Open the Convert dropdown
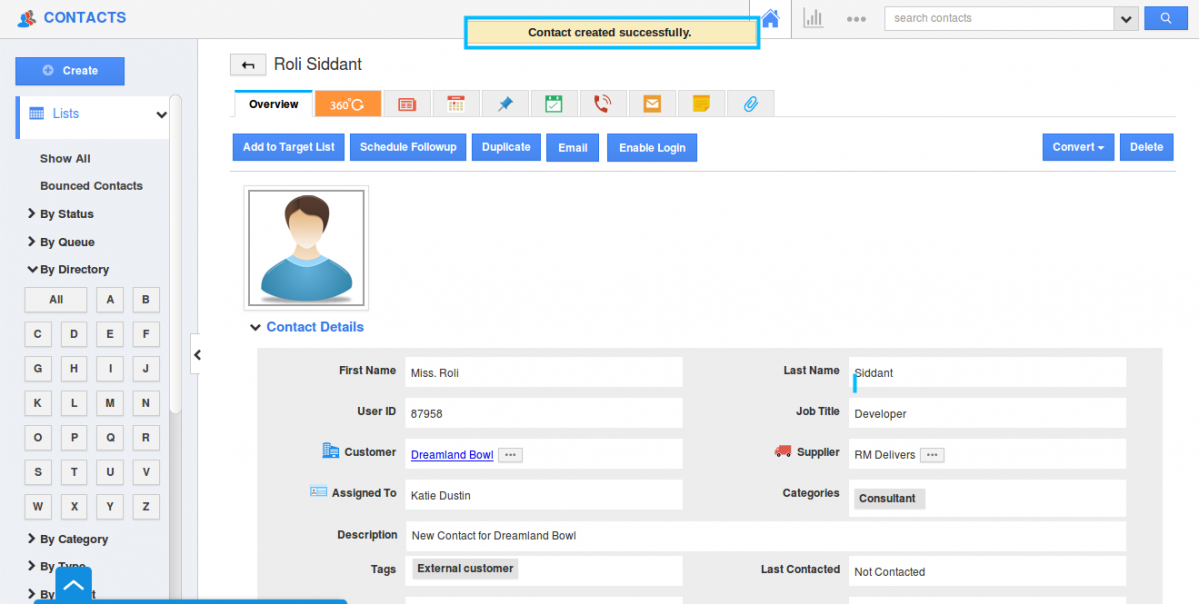This screenshot has width=1199, height=604. click(1077, 147)
